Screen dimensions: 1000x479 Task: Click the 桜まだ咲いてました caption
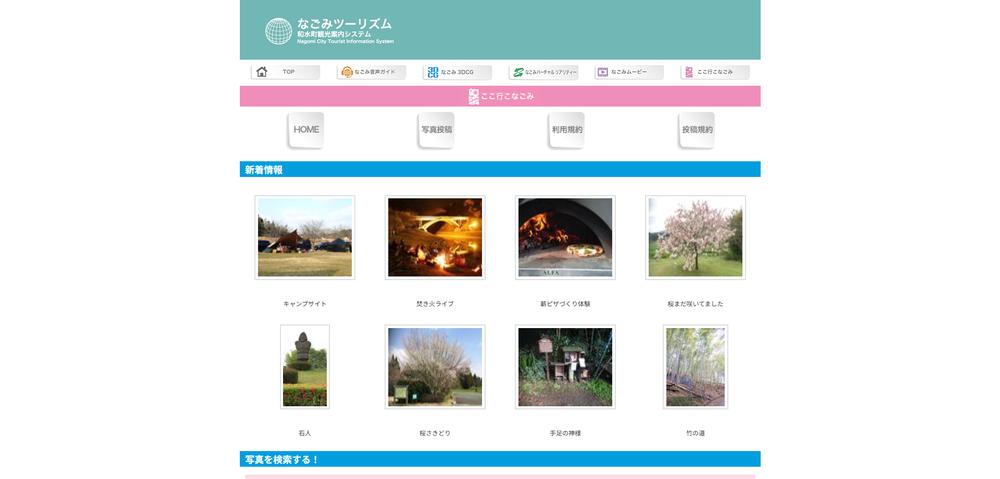(x=695, y=304)
